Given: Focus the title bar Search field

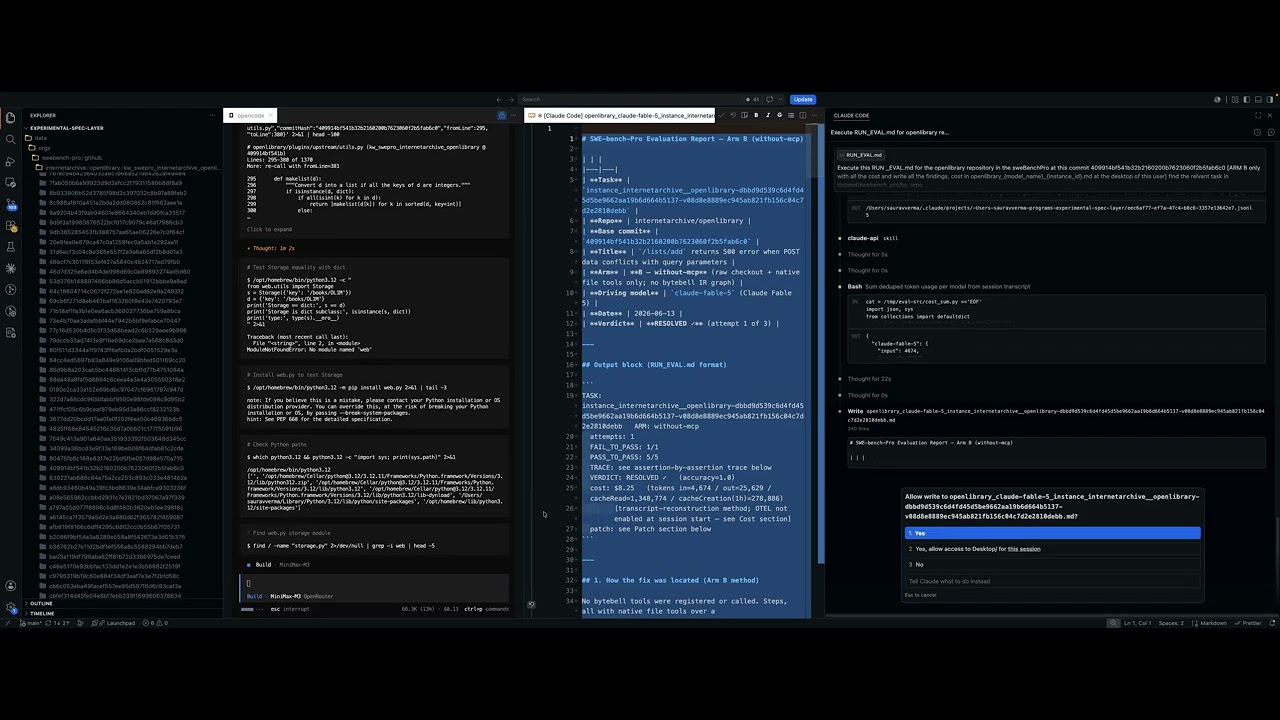Looking at the screenshot, I should (630, 99).
